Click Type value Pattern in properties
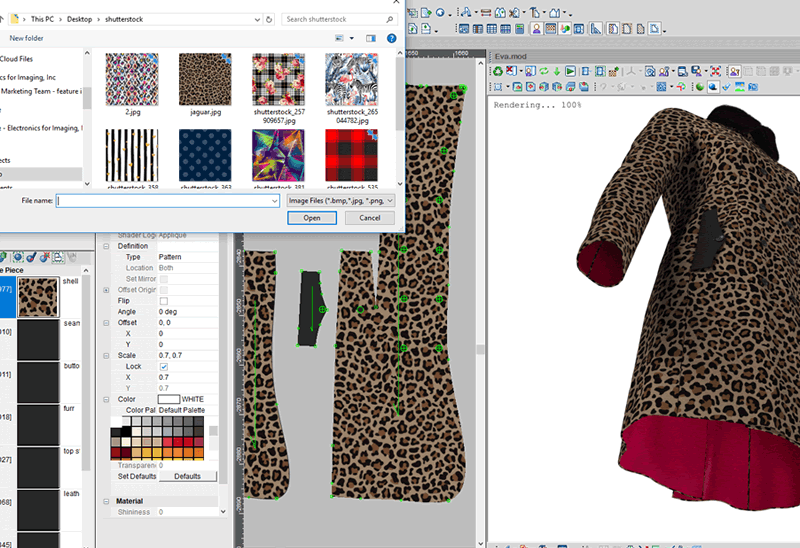This screenshot has width=800, height=548. [170, 257]
